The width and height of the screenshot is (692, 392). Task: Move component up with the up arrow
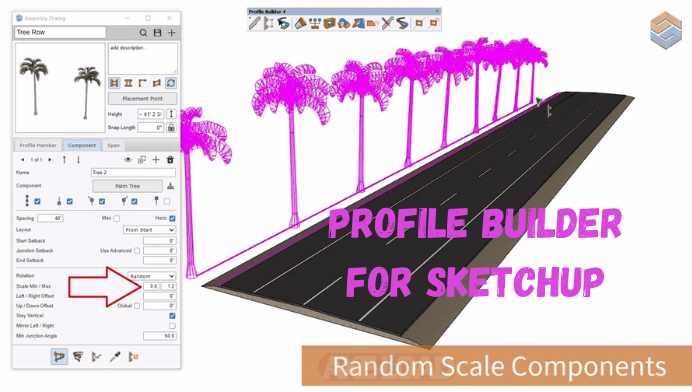(x=64, y=160)
